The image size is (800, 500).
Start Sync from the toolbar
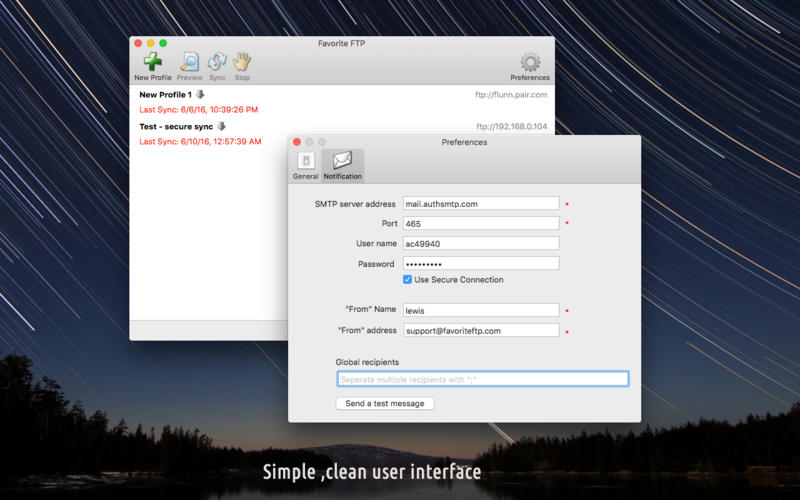[217, 63]
